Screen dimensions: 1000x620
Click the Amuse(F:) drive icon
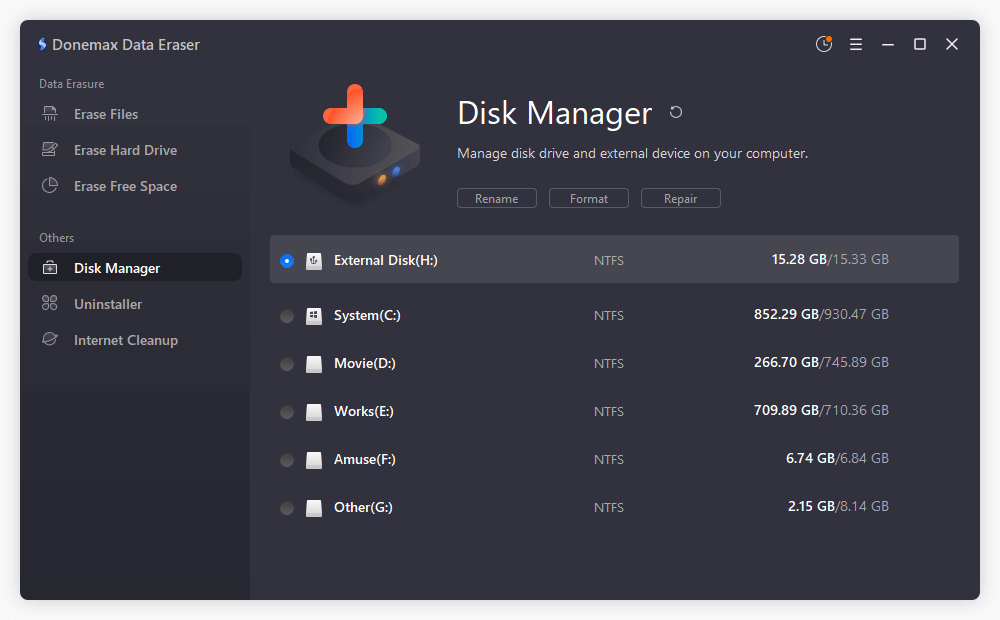314,460
